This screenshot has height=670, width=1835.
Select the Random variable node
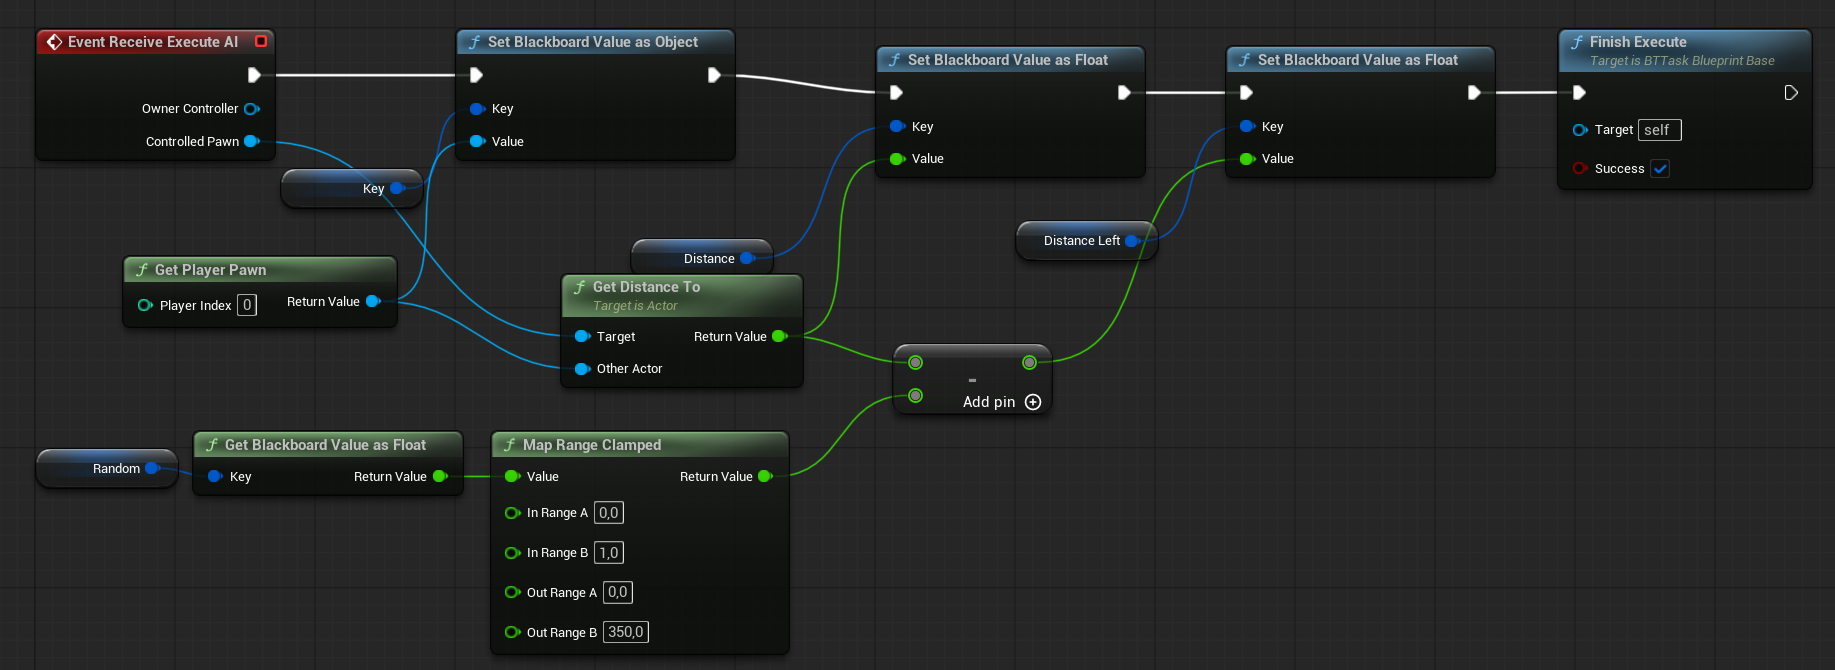[115, 468]
